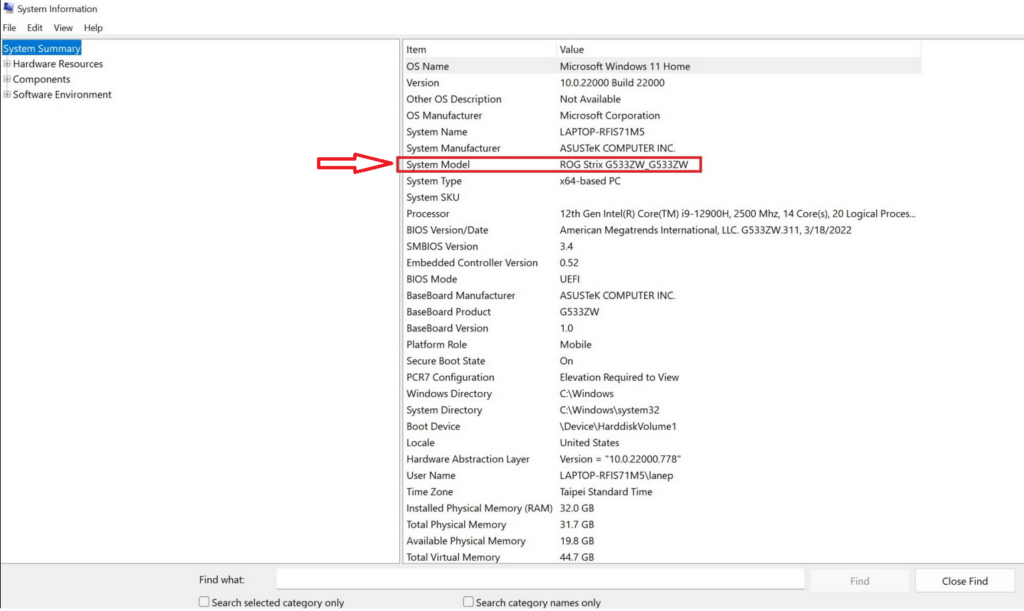
Task: Select the BaseBoard Manufacturer row label
Action: pyautogui.click(x=460, y=295)
